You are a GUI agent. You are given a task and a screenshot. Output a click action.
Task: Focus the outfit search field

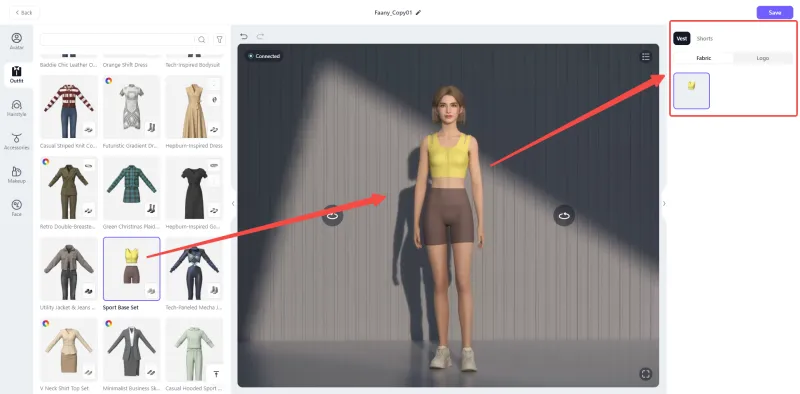coord(117,39)
